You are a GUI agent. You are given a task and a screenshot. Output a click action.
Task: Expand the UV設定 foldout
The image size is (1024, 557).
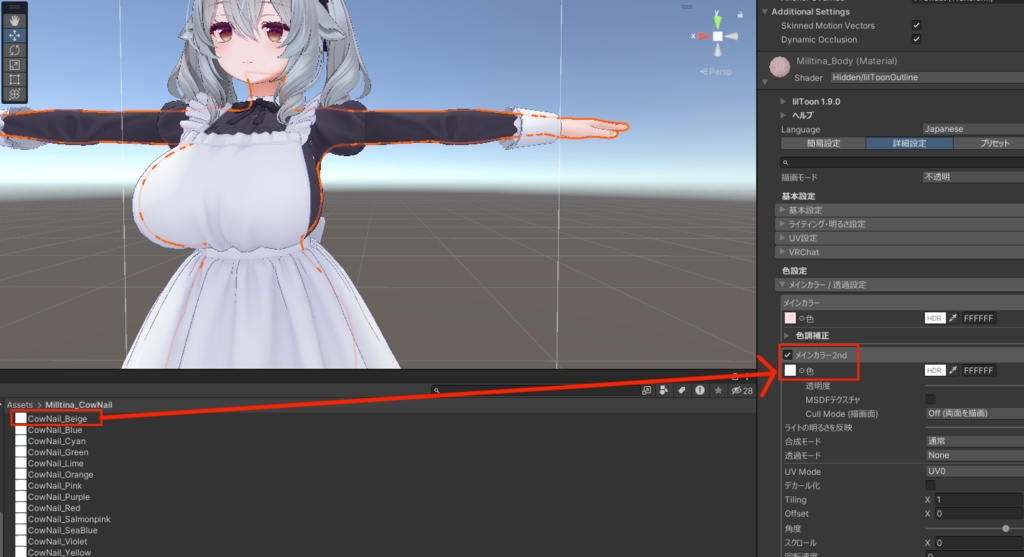(900, 238)
